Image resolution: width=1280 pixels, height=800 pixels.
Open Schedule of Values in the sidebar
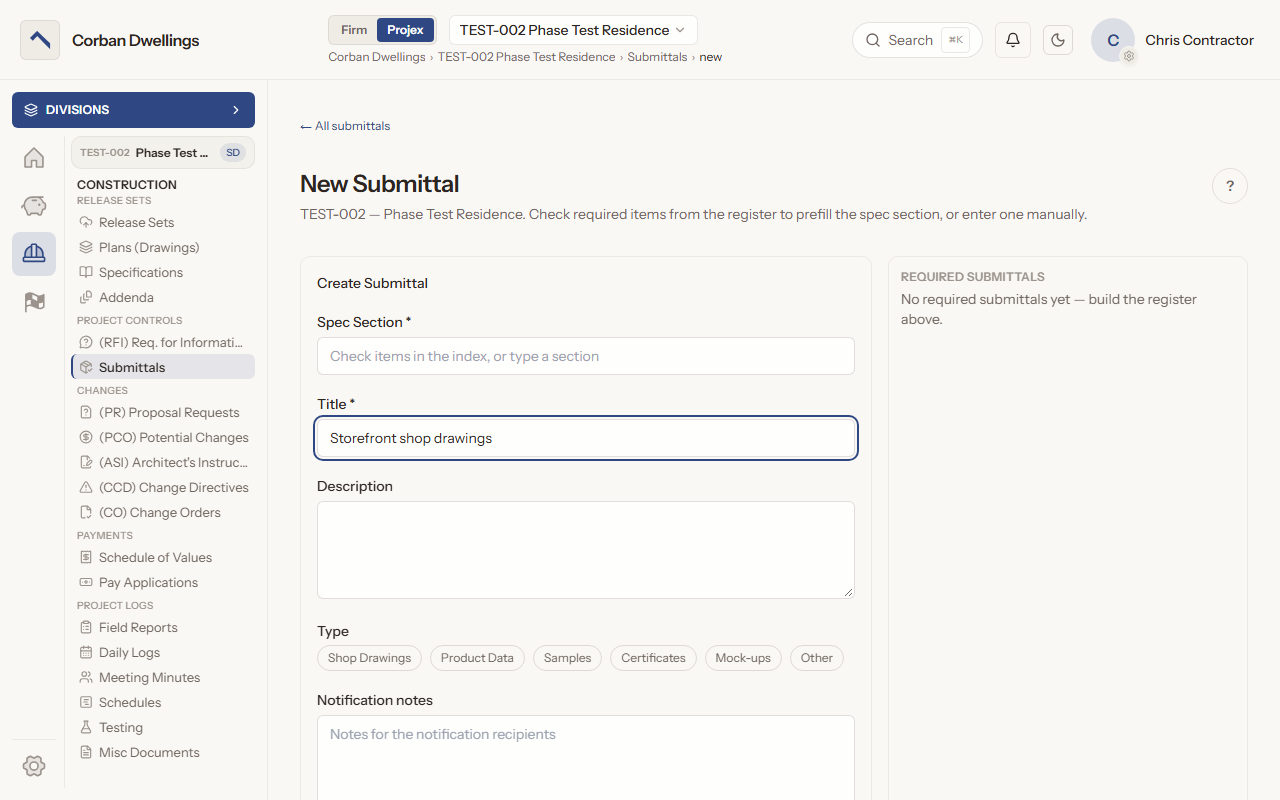pos(162,557)
